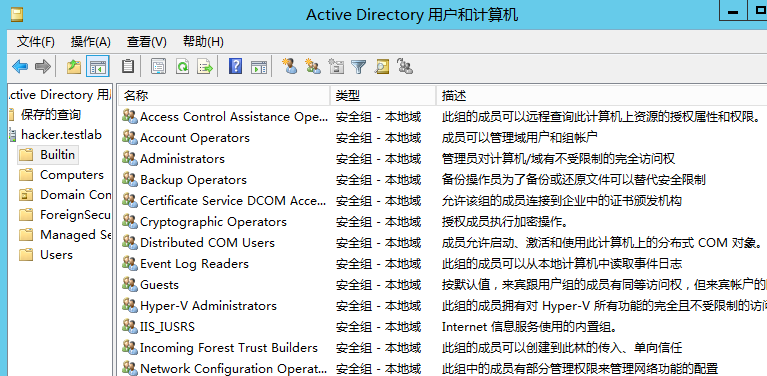Toggle the show/hide action pane icon
767x376 pixels.
pyautogui.click(x=259, y=66)
